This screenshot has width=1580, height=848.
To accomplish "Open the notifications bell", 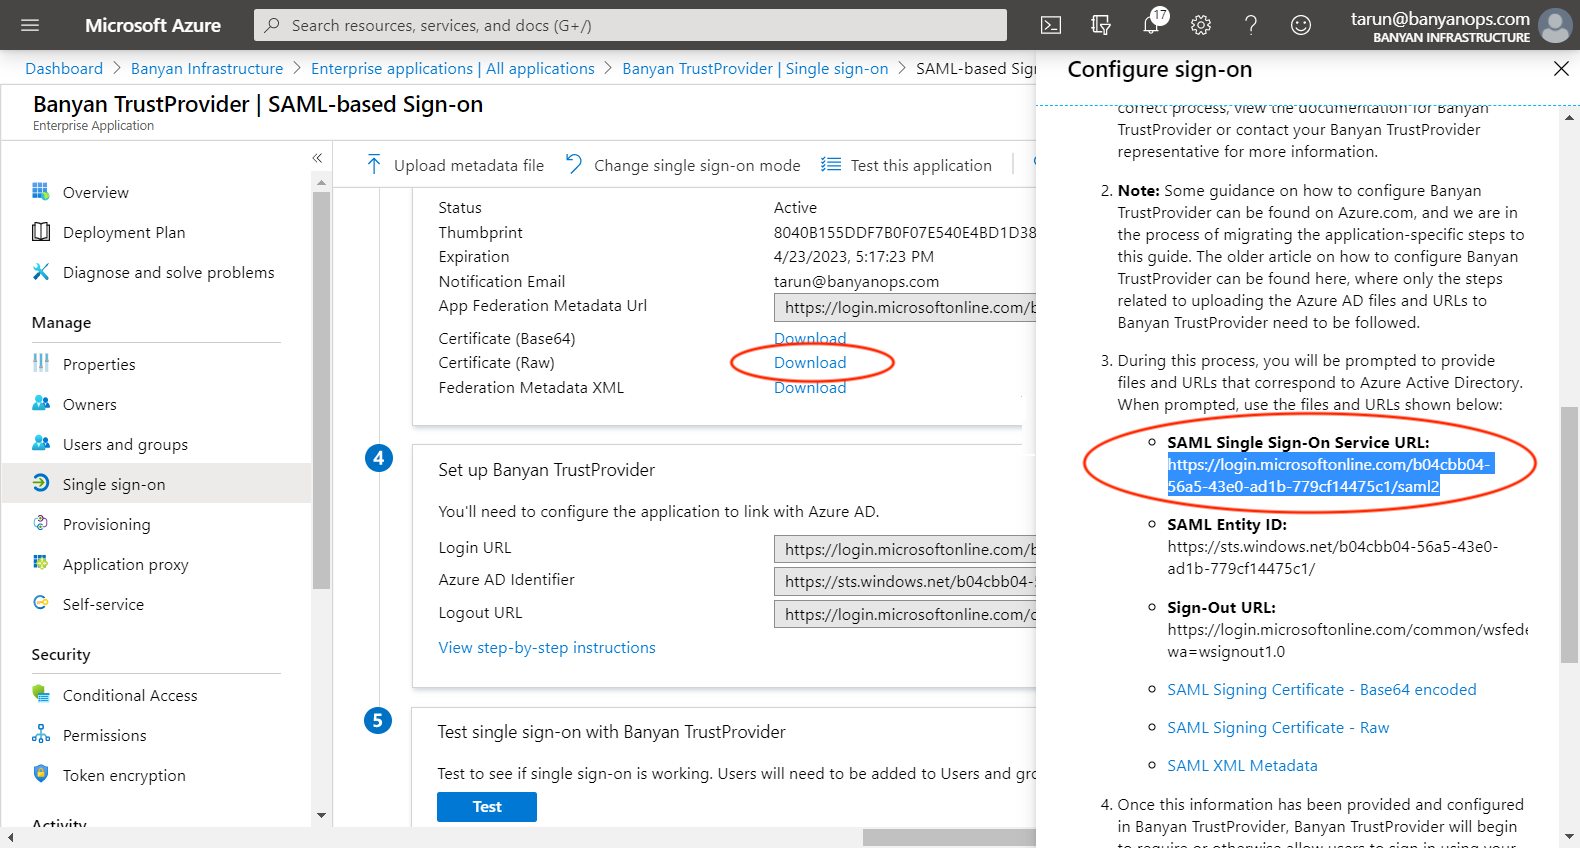I will click(1152, 24).
